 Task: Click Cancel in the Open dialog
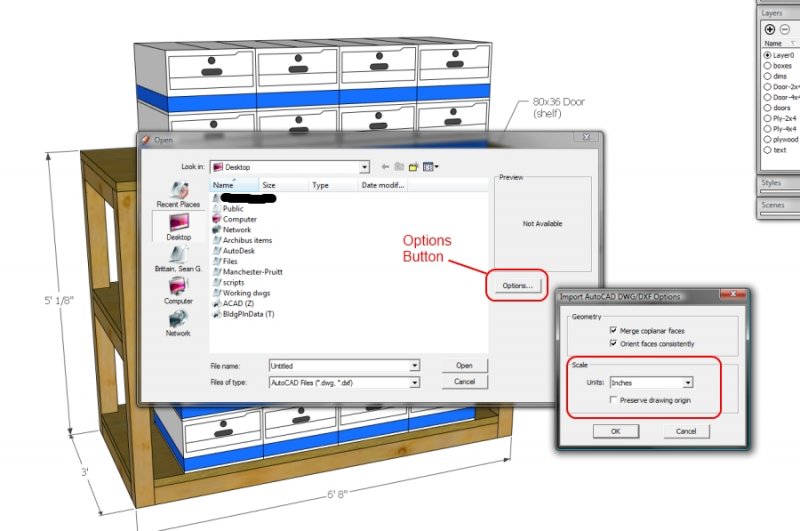pos(464,382)
